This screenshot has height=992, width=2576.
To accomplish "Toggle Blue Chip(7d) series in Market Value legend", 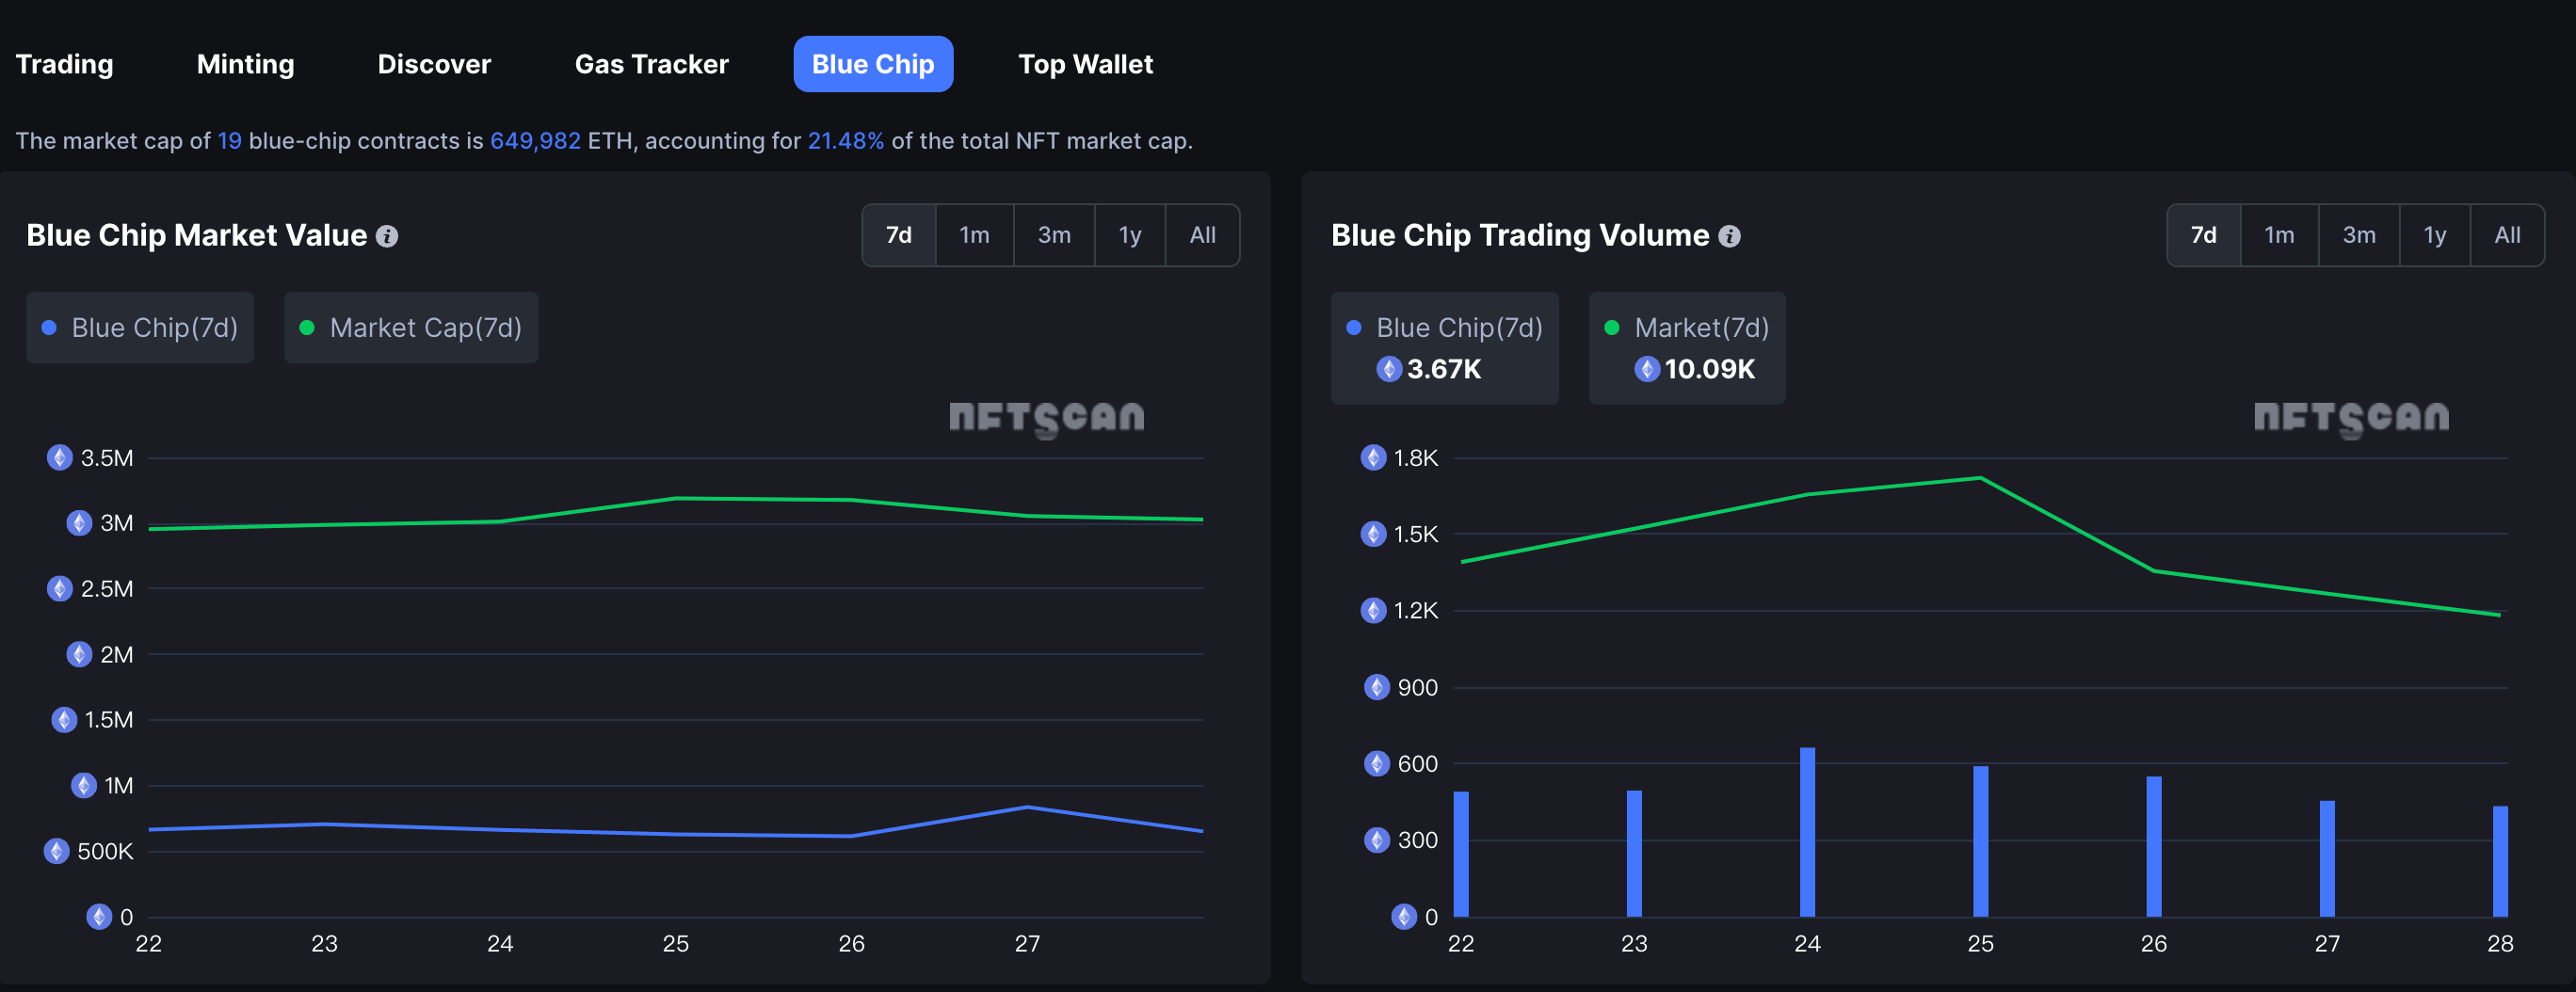I will [x=140, y=327].
